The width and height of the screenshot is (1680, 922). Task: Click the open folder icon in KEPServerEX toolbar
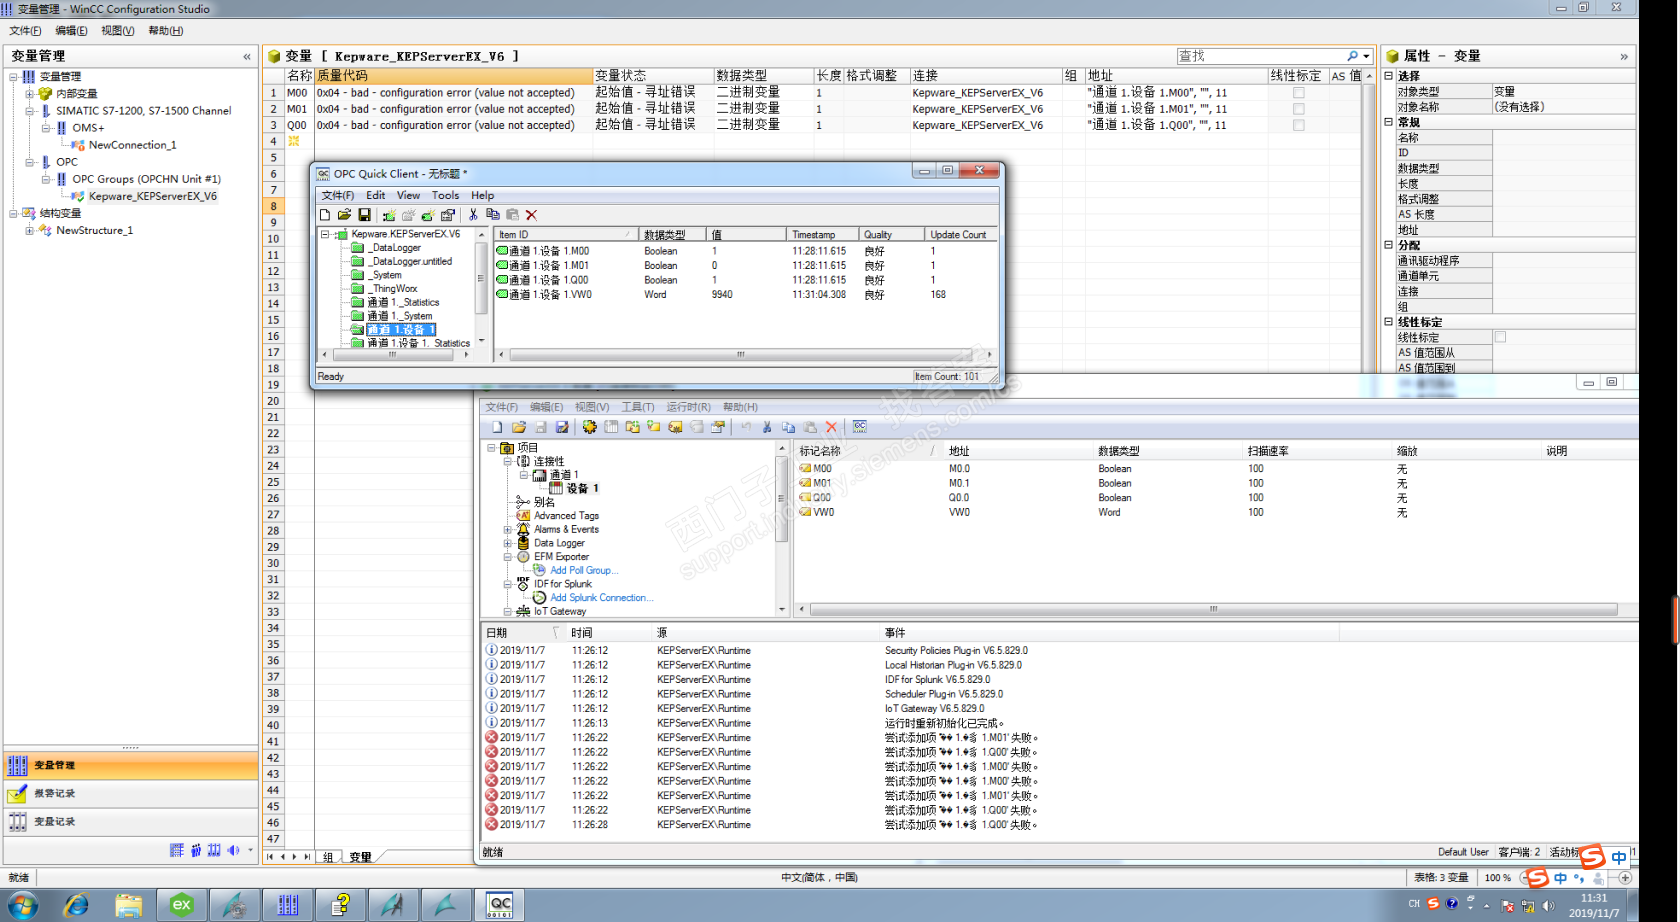tap(518, 427)
